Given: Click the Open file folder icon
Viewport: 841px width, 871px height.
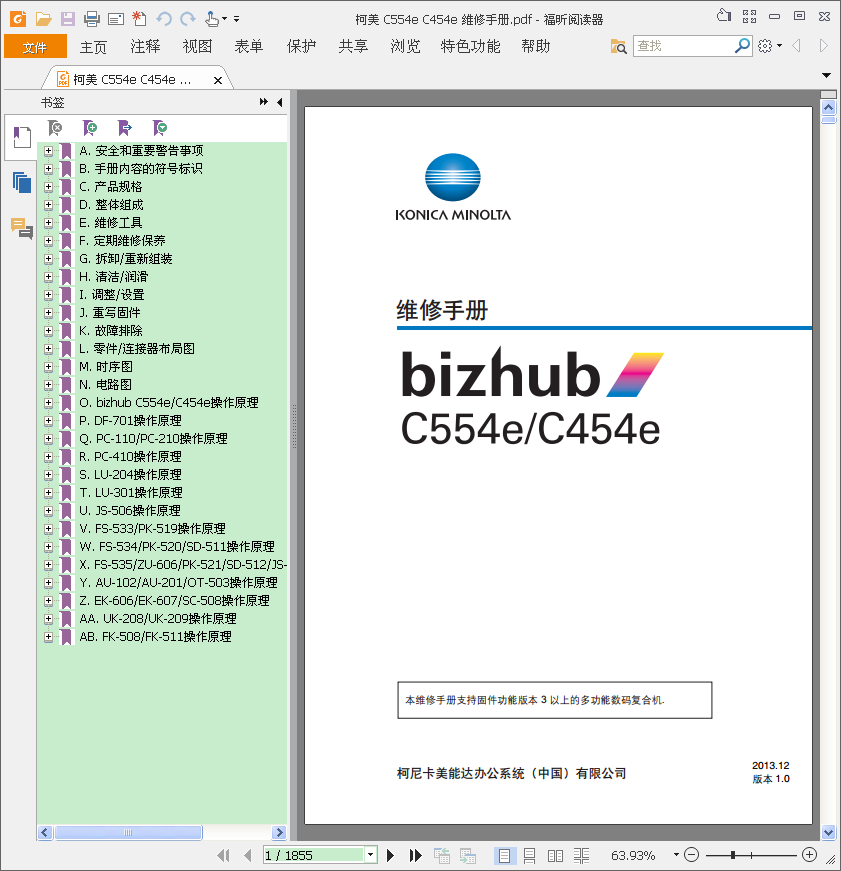Looking at the screenshot, I should (x=43, y=19).
